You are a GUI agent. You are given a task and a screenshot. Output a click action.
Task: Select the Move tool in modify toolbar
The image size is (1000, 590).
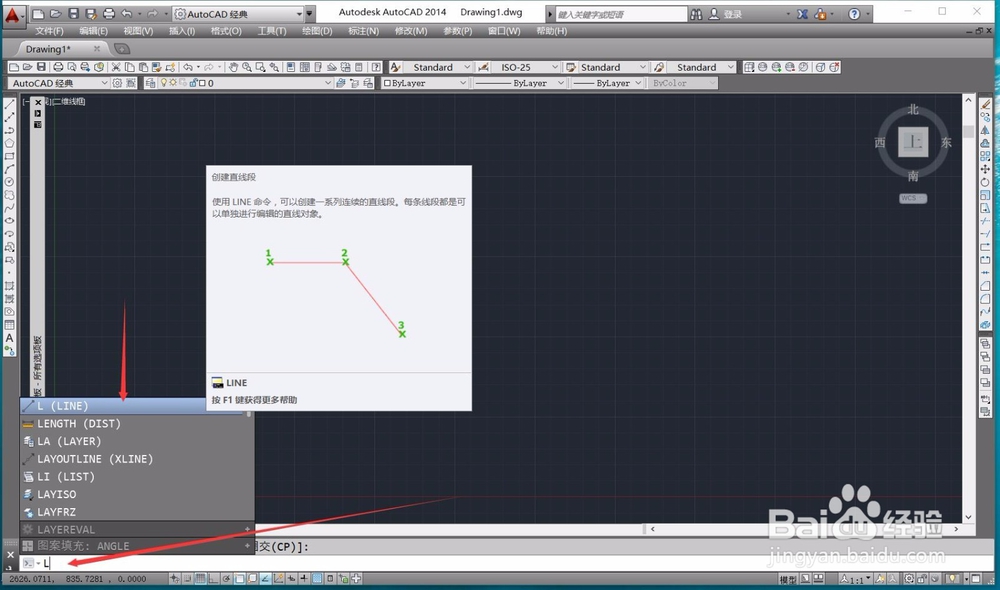pyautogui.click(x=985, y=169)
